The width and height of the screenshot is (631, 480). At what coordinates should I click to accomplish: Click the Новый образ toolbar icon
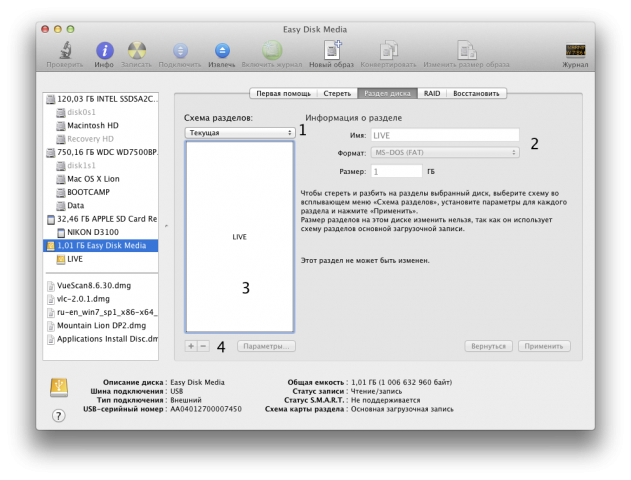331,50
